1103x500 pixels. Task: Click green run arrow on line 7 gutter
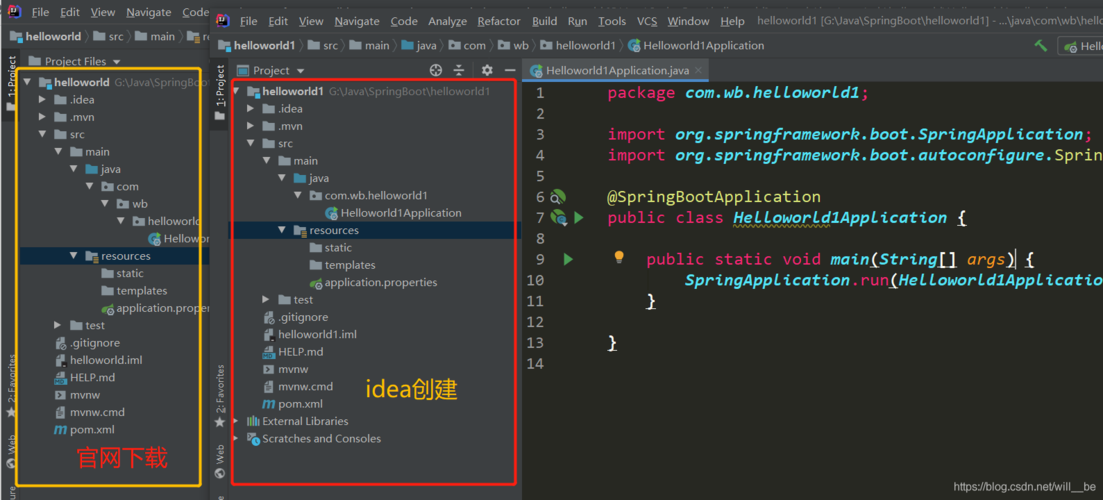point(578,218)
